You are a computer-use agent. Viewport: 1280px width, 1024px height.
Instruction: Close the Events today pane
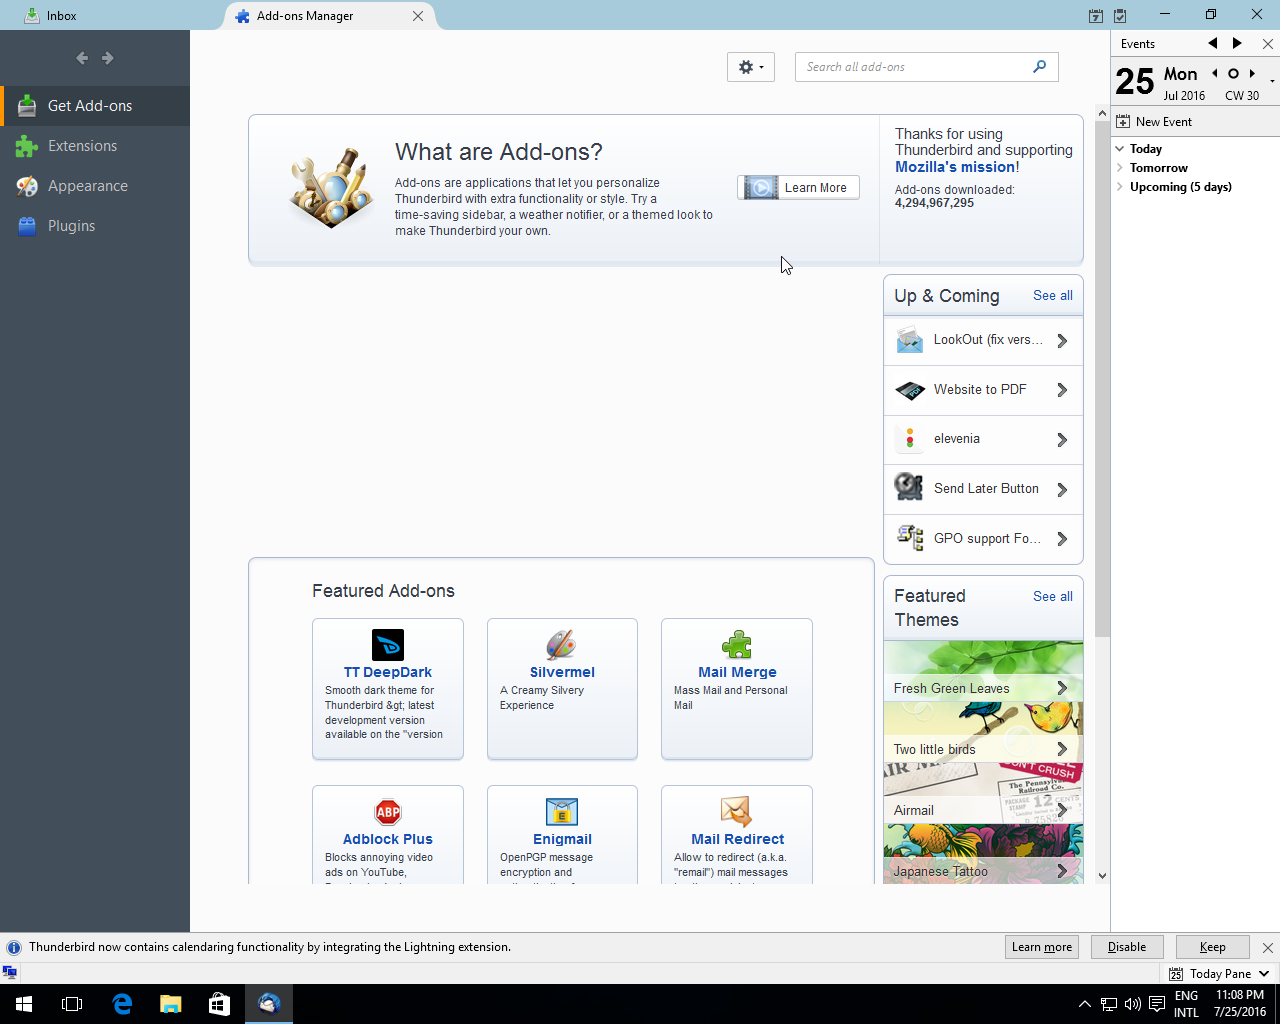click(1267, 44)
